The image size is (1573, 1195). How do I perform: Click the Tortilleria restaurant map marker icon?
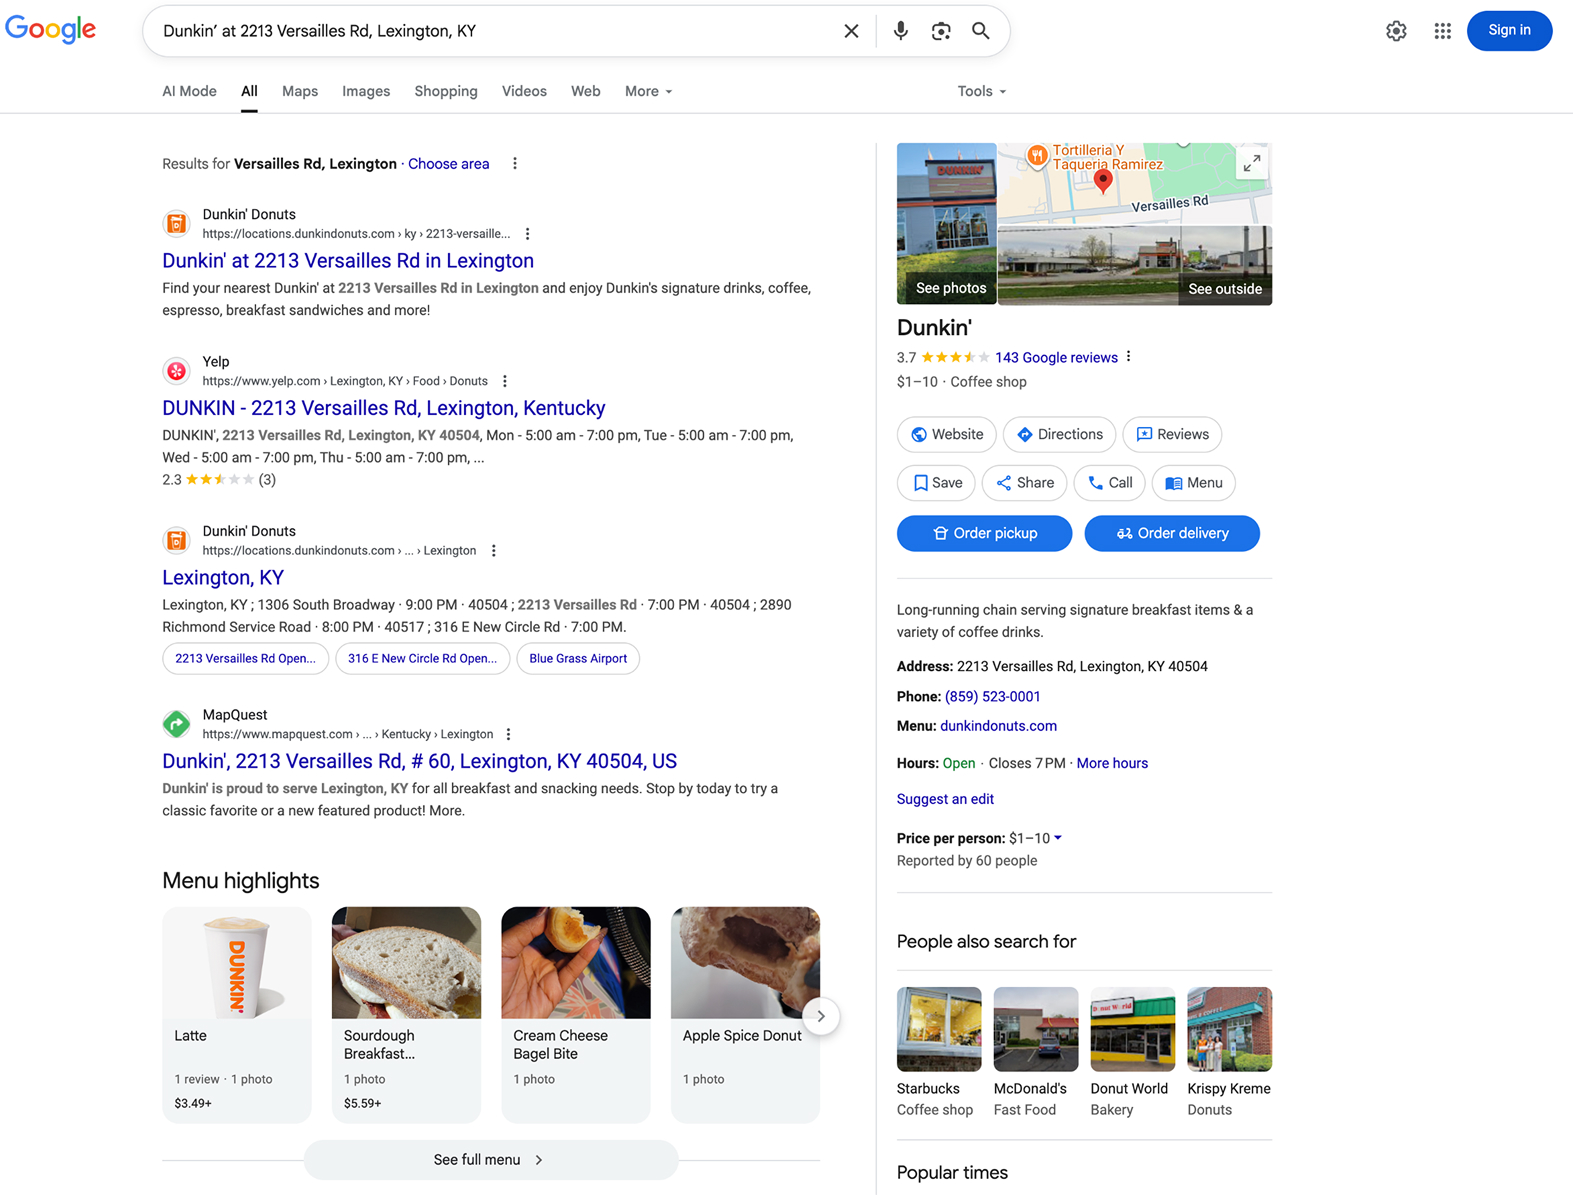[x=1037, y=155]
